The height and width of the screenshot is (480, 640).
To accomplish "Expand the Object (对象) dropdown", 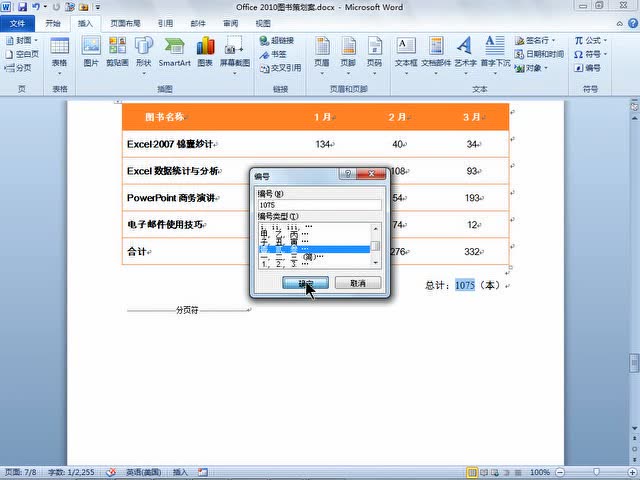I will (546, 68).
